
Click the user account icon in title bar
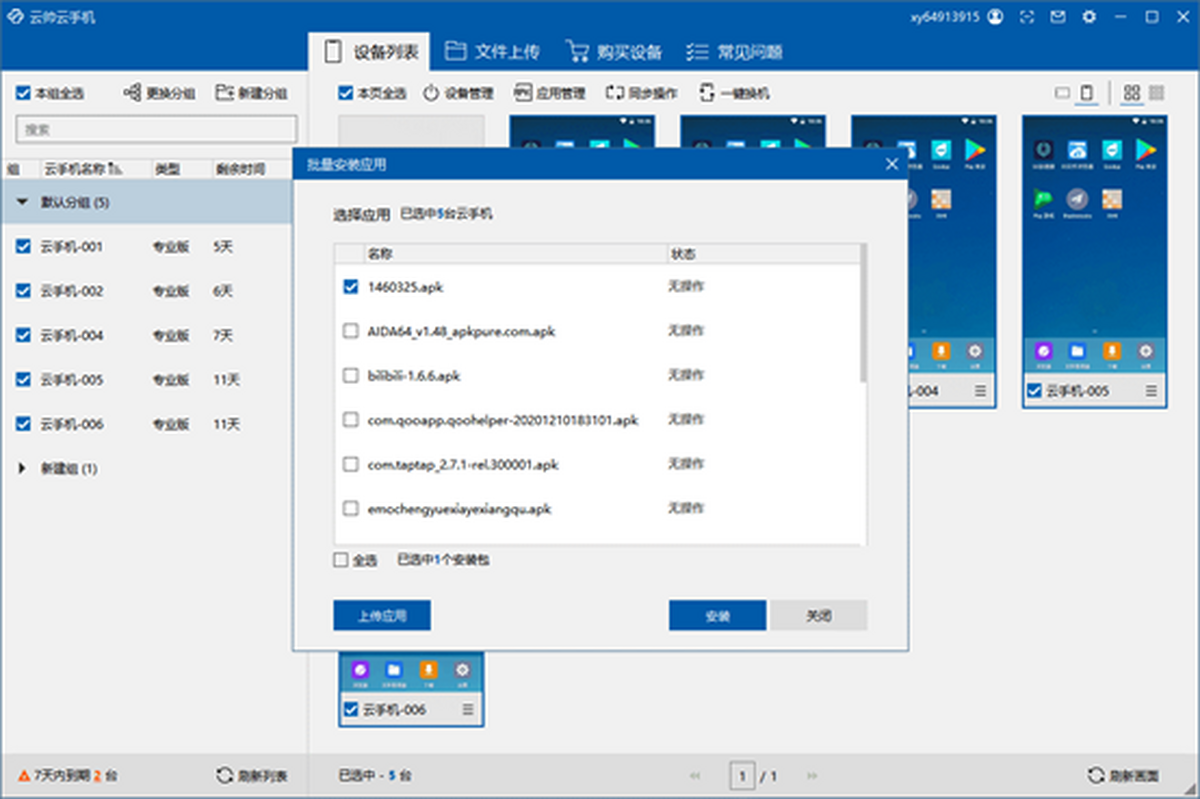click(x=995, y=17)
